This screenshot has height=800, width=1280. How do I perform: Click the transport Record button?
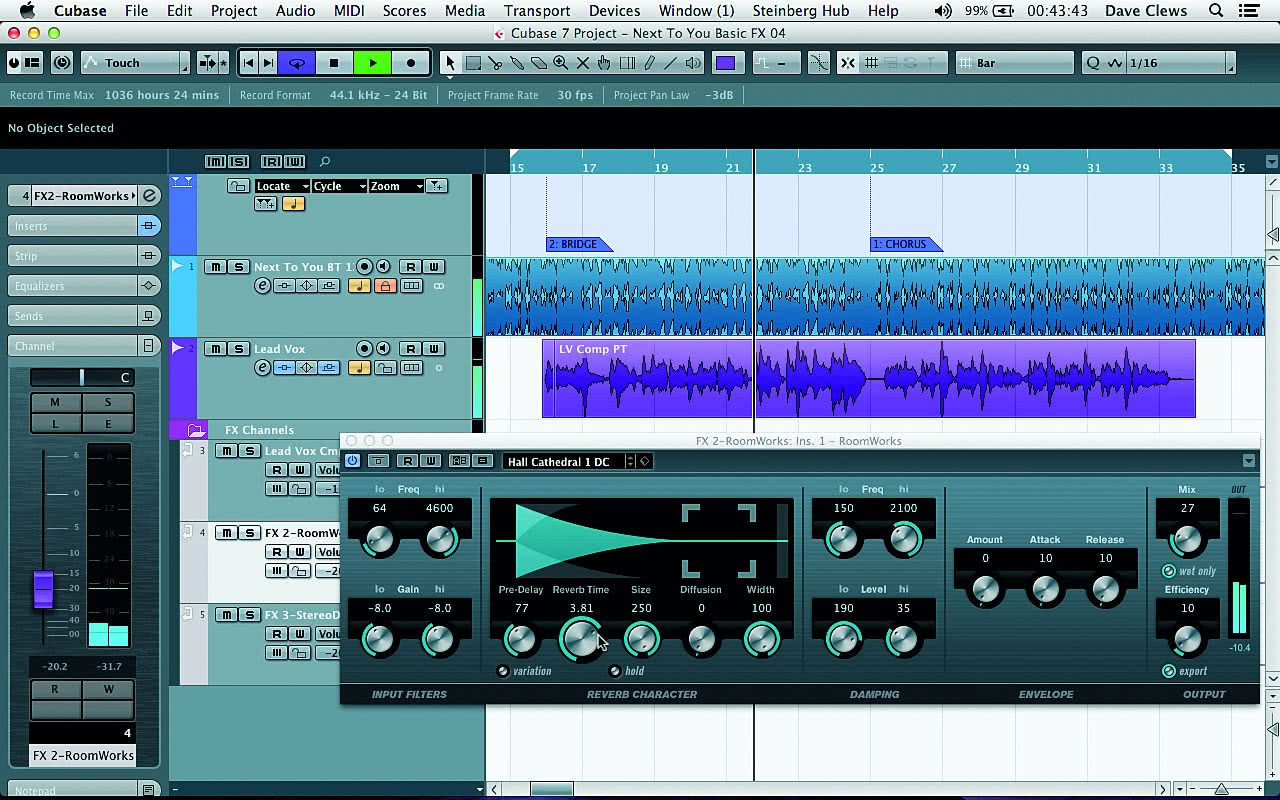[x=410, y=63]
